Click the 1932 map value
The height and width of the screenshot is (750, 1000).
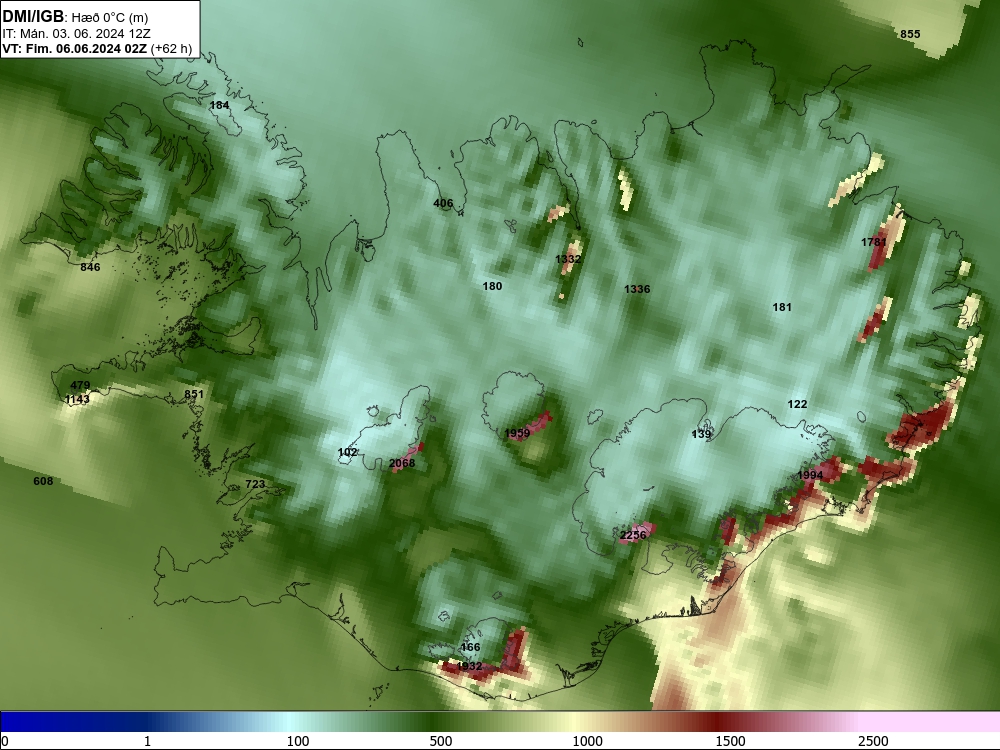tap(469, 666)
